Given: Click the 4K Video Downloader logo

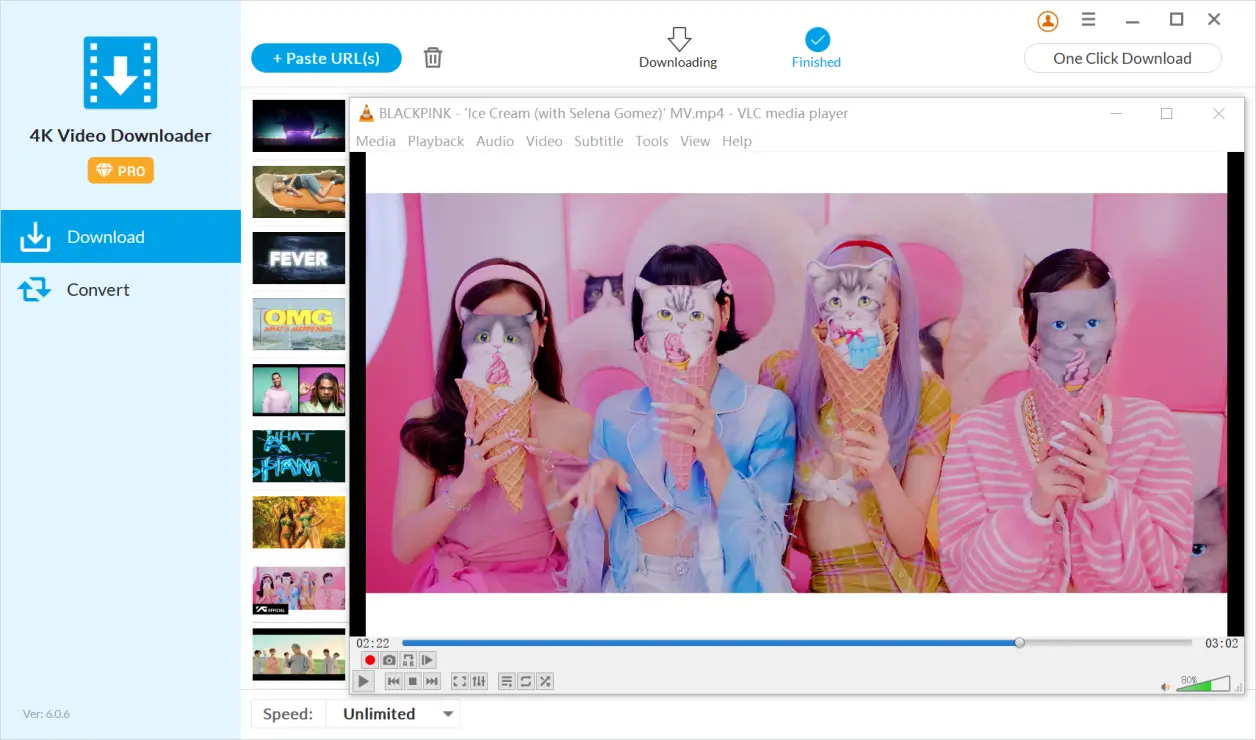Looking at the screenshot, I should pyautogui.click(x=120, y=73).
